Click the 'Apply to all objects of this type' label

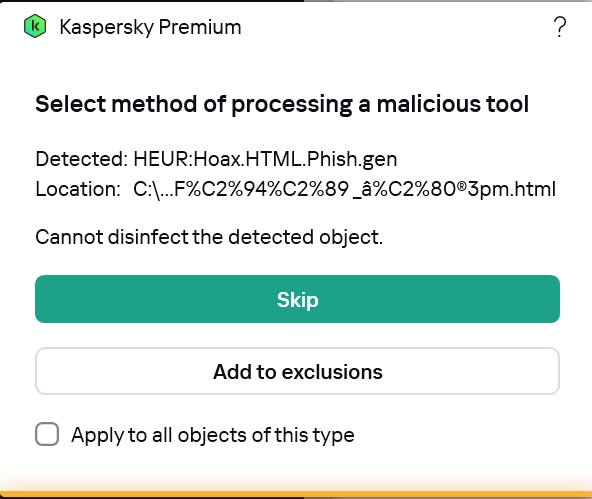(x=213, y=435)
